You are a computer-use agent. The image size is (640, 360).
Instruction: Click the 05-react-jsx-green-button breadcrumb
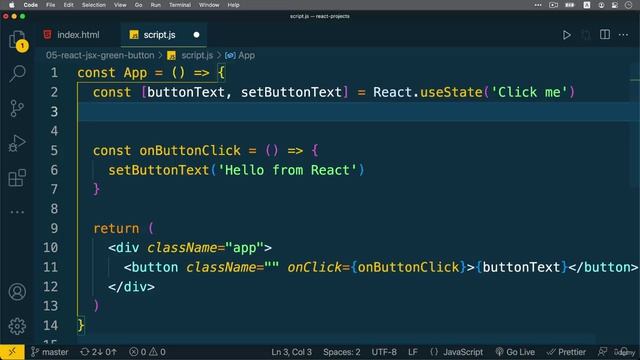click(100, 56)
